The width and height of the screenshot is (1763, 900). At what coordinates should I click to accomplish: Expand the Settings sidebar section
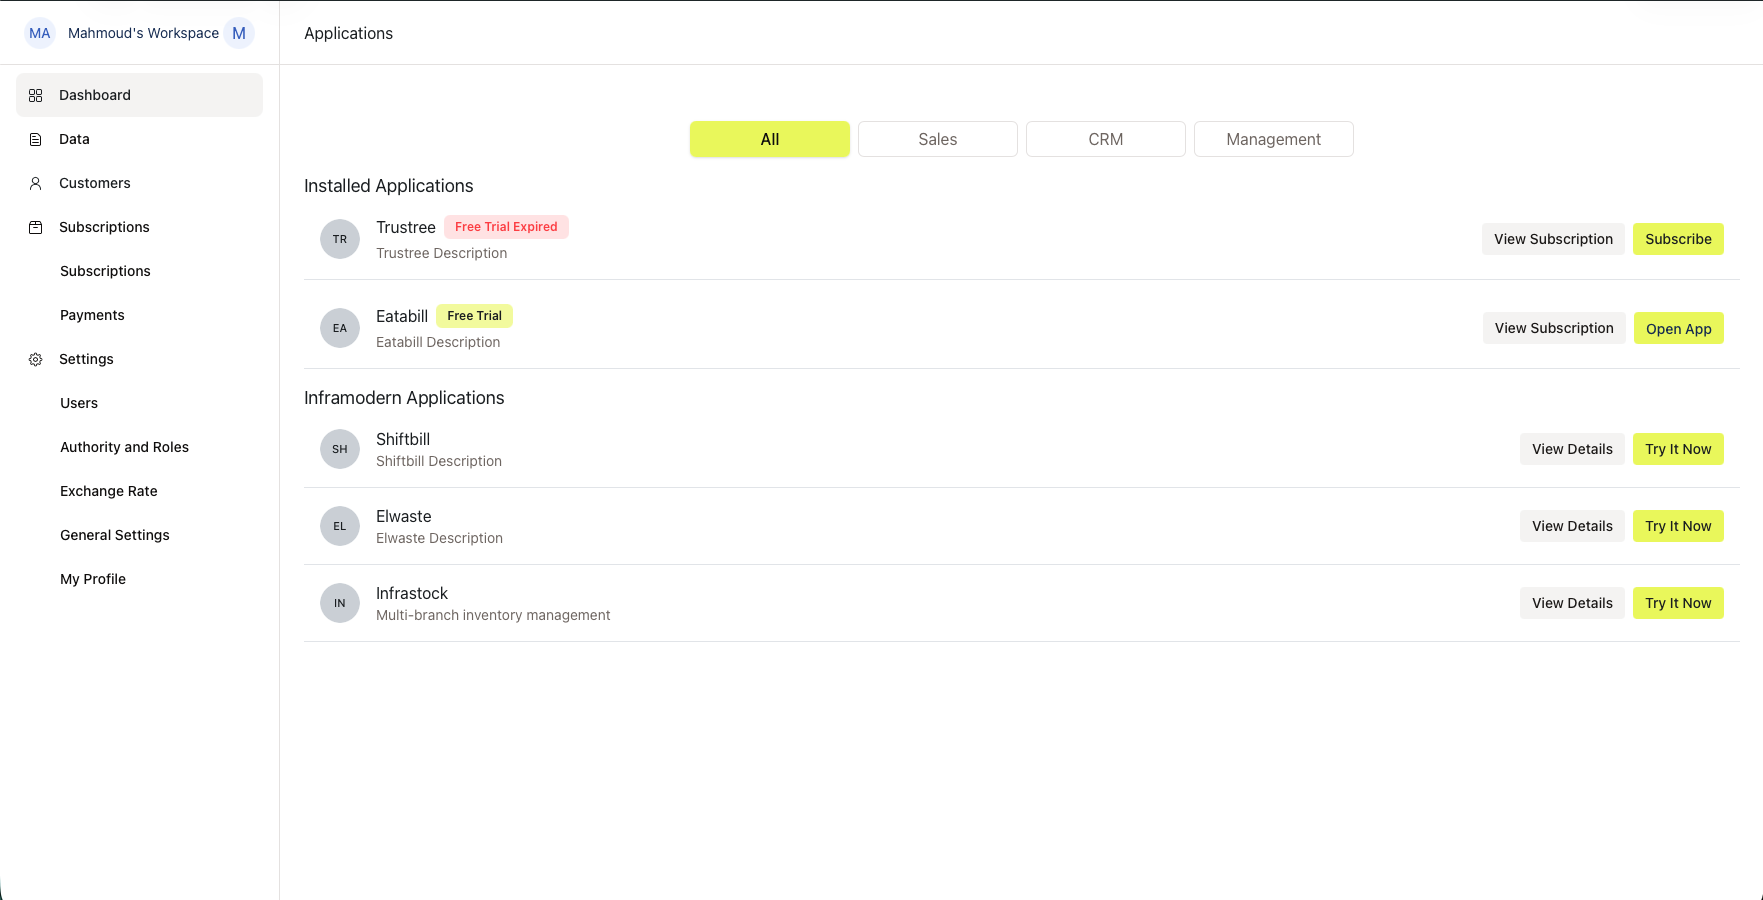[x=139, y=359]
